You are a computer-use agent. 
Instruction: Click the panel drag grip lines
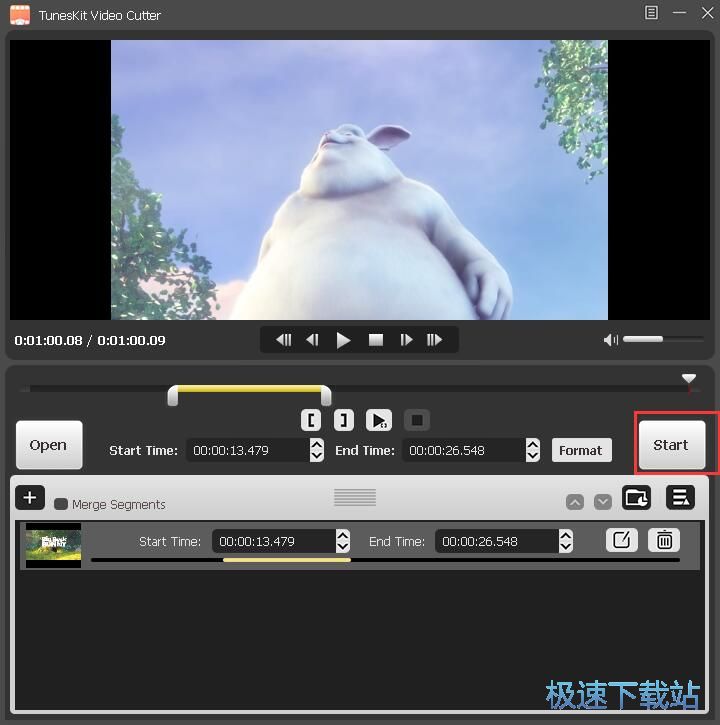point(355,497)
